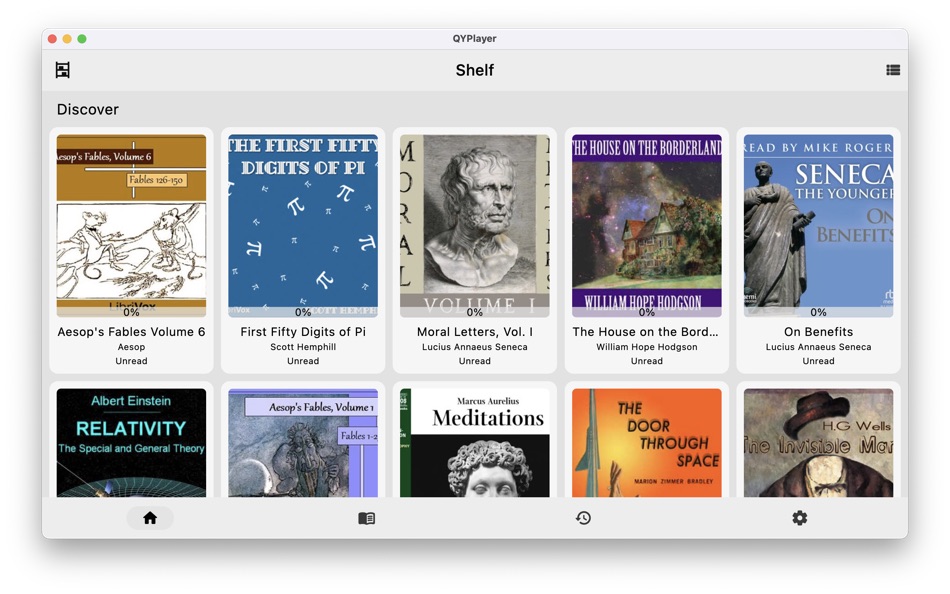The width and height of the screenshot is (950, 594).
Task: Open Einstein Relativity book cover
Action: 131,443
